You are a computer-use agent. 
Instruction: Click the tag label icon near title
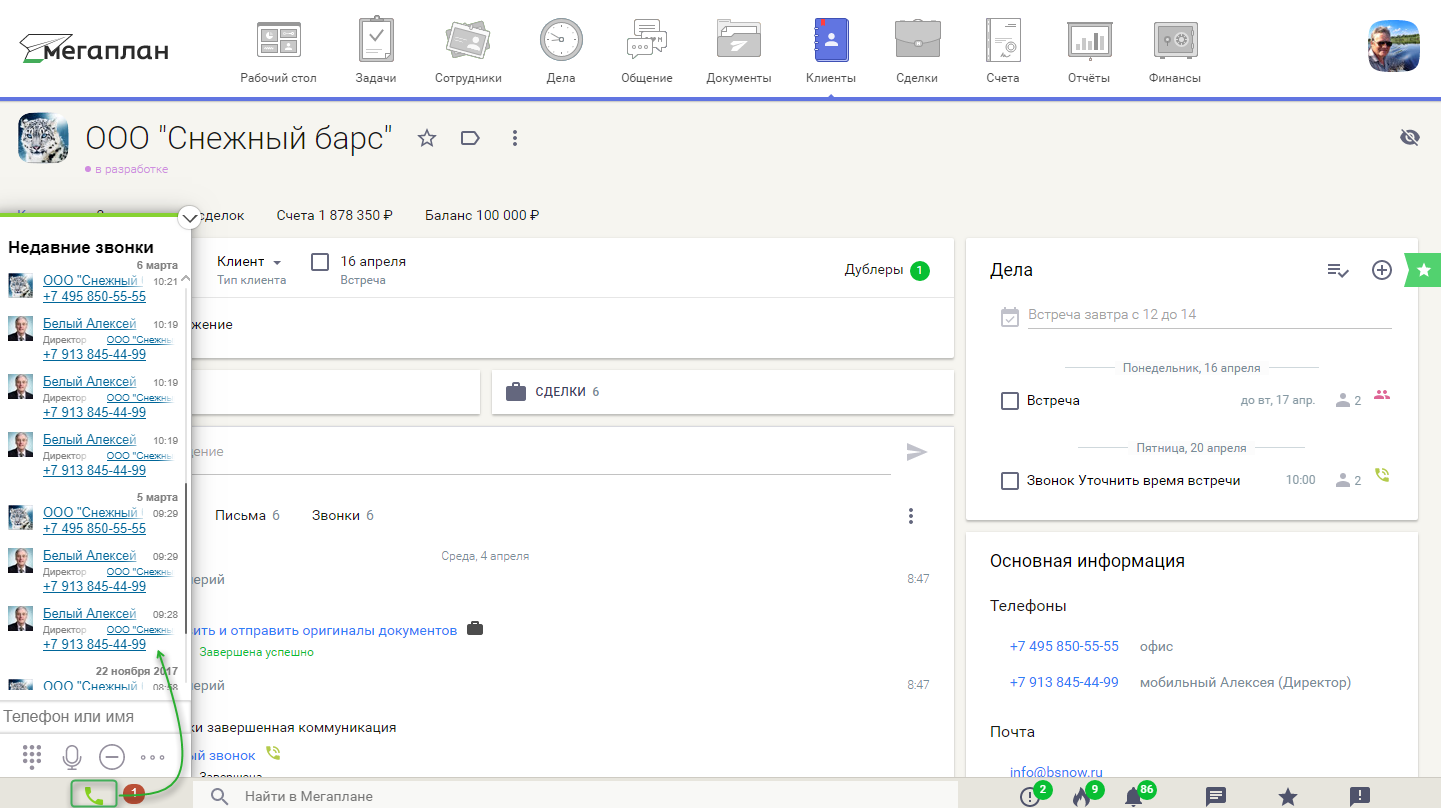pyautogui.click(x=470, y=138)
